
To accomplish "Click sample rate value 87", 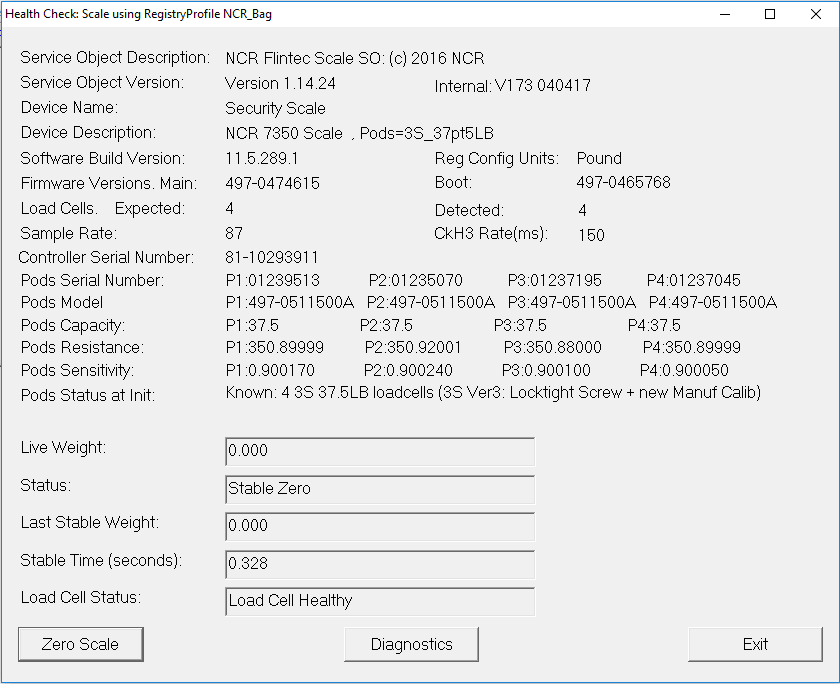I will pos(234,233).
